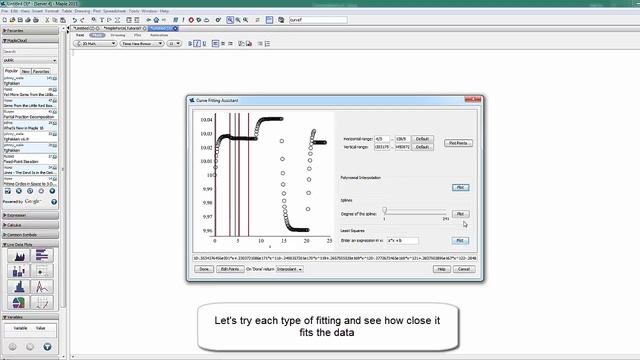Viewport: 640px width, 360px height.
Task: Expand the Calculus palette
Action: point(30,225)
